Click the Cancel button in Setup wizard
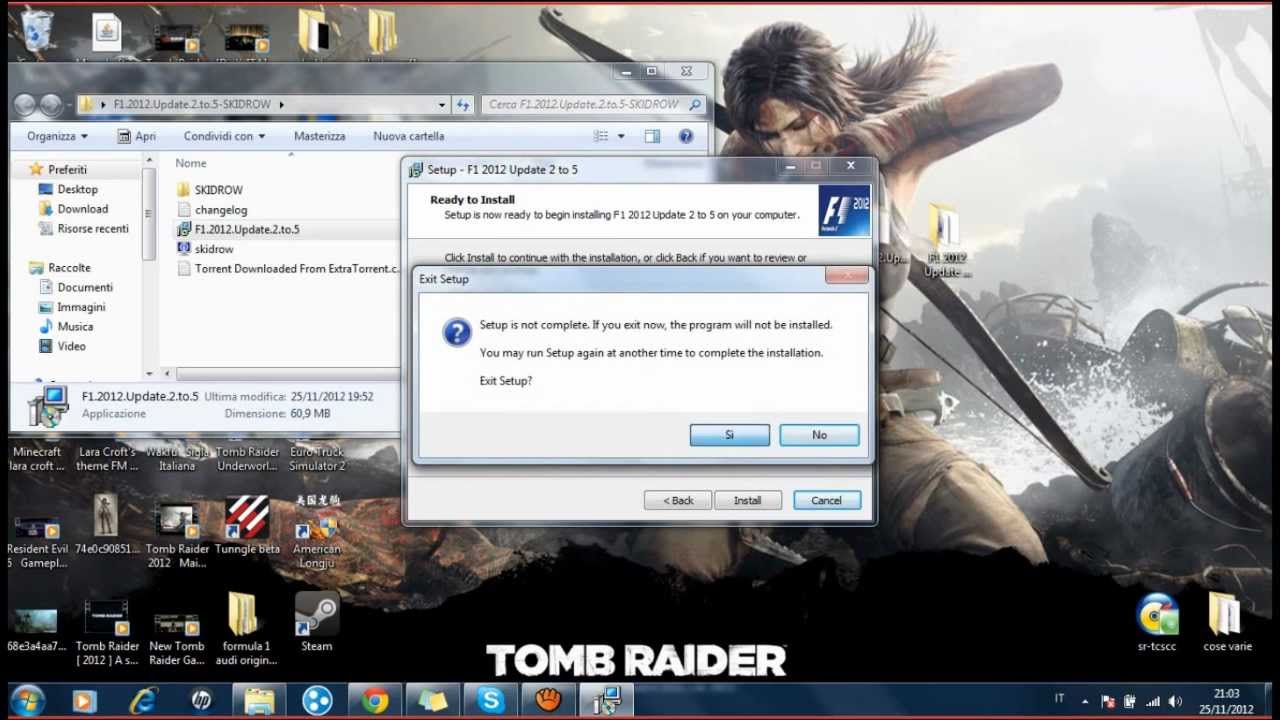Image resolution: width=1280 pixels, height=720 pixels. pyautogui.click(x=826, y=501)
